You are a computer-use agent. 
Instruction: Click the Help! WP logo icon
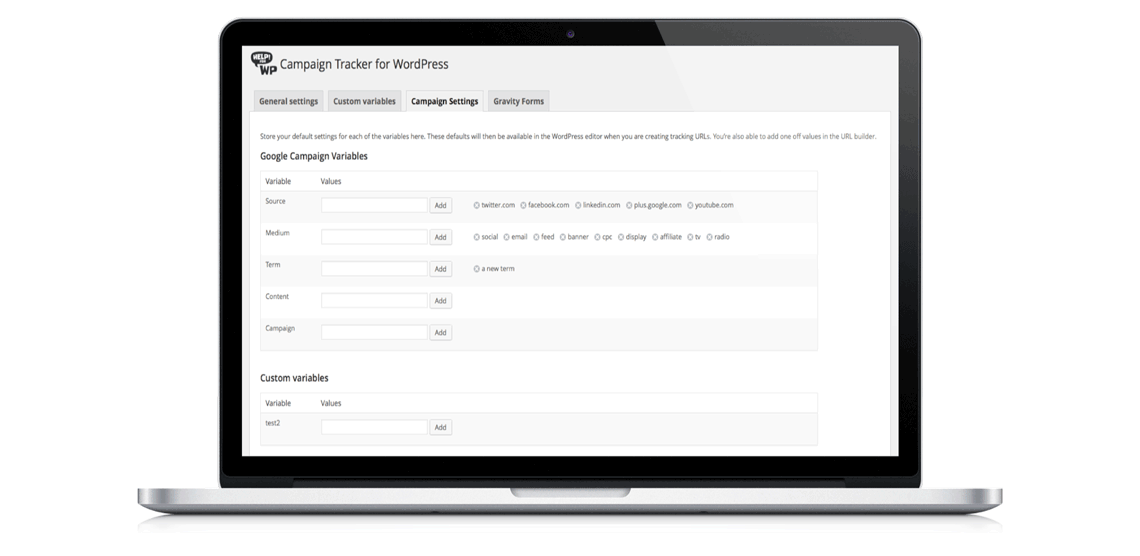pos(264,63)
